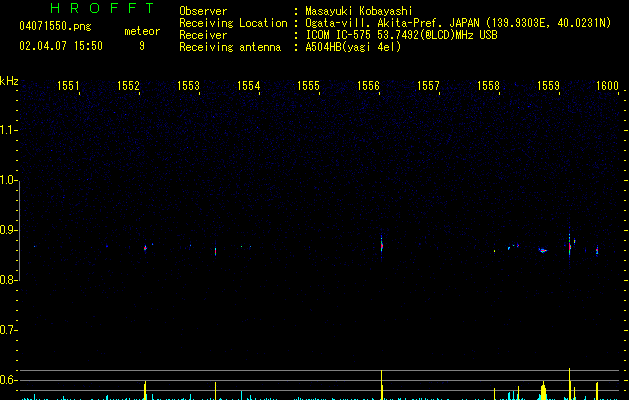Click the 0.7 frequency axis label

[8, 330]
